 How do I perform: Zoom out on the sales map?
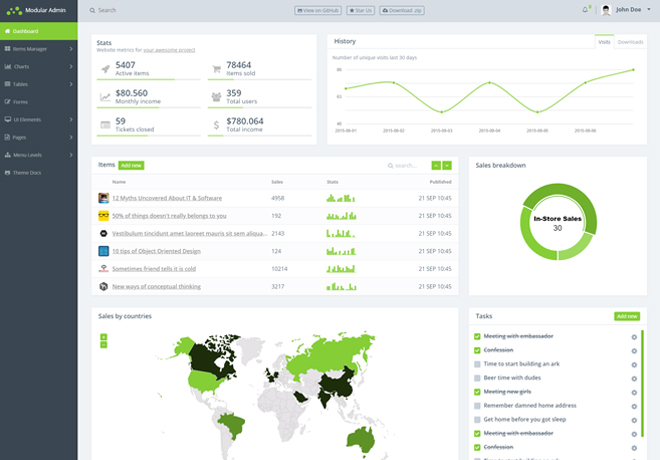[x=104, y=345]
